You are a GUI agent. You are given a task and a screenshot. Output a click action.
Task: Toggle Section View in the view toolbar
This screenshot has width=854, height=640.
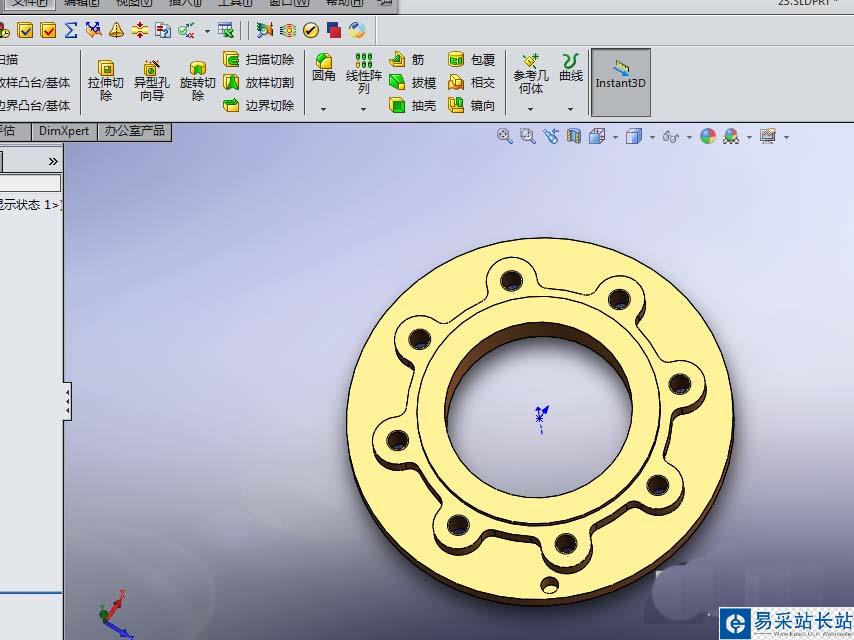pyautogui.click(x=574, y=136)
